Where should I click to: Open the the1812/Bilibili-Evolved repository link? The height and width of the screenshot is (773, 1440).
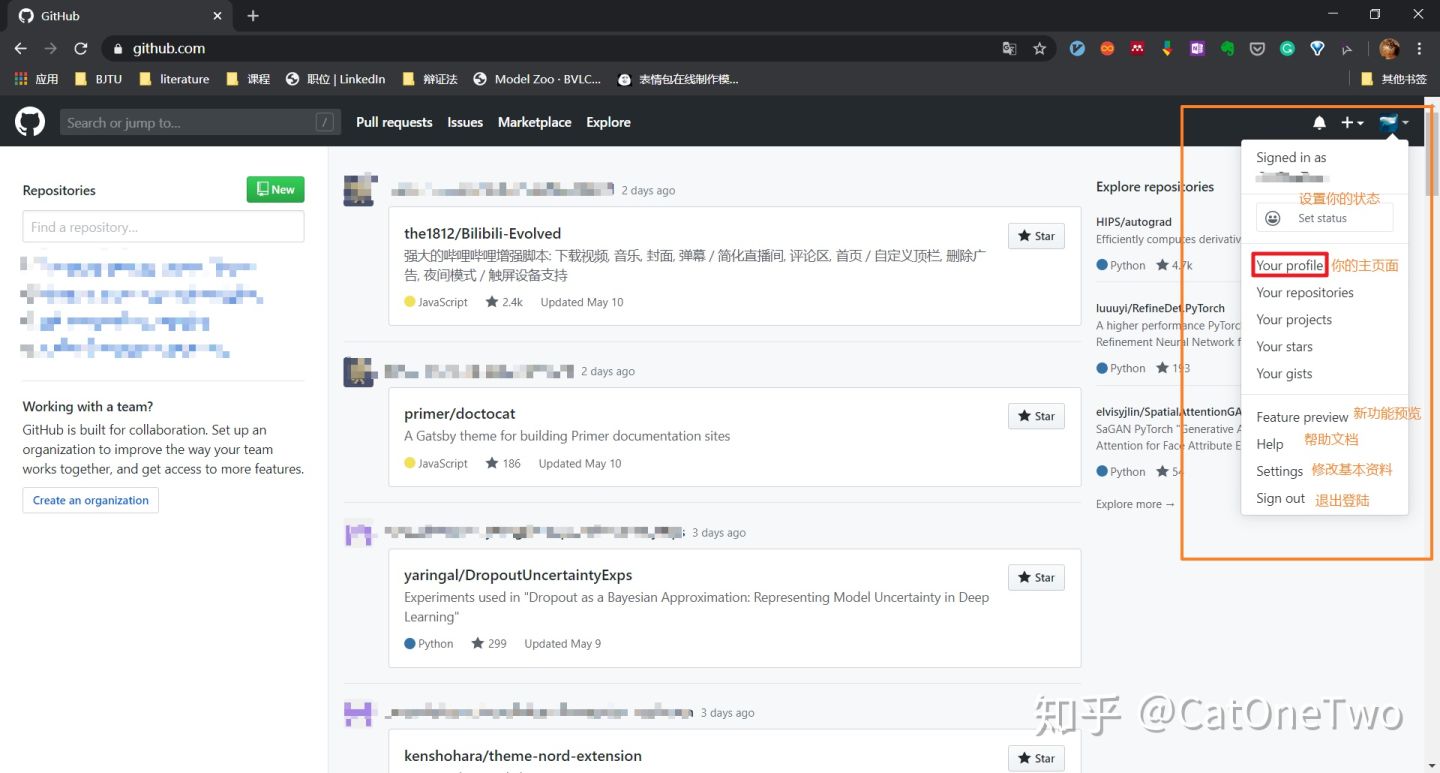click(482, 233)
